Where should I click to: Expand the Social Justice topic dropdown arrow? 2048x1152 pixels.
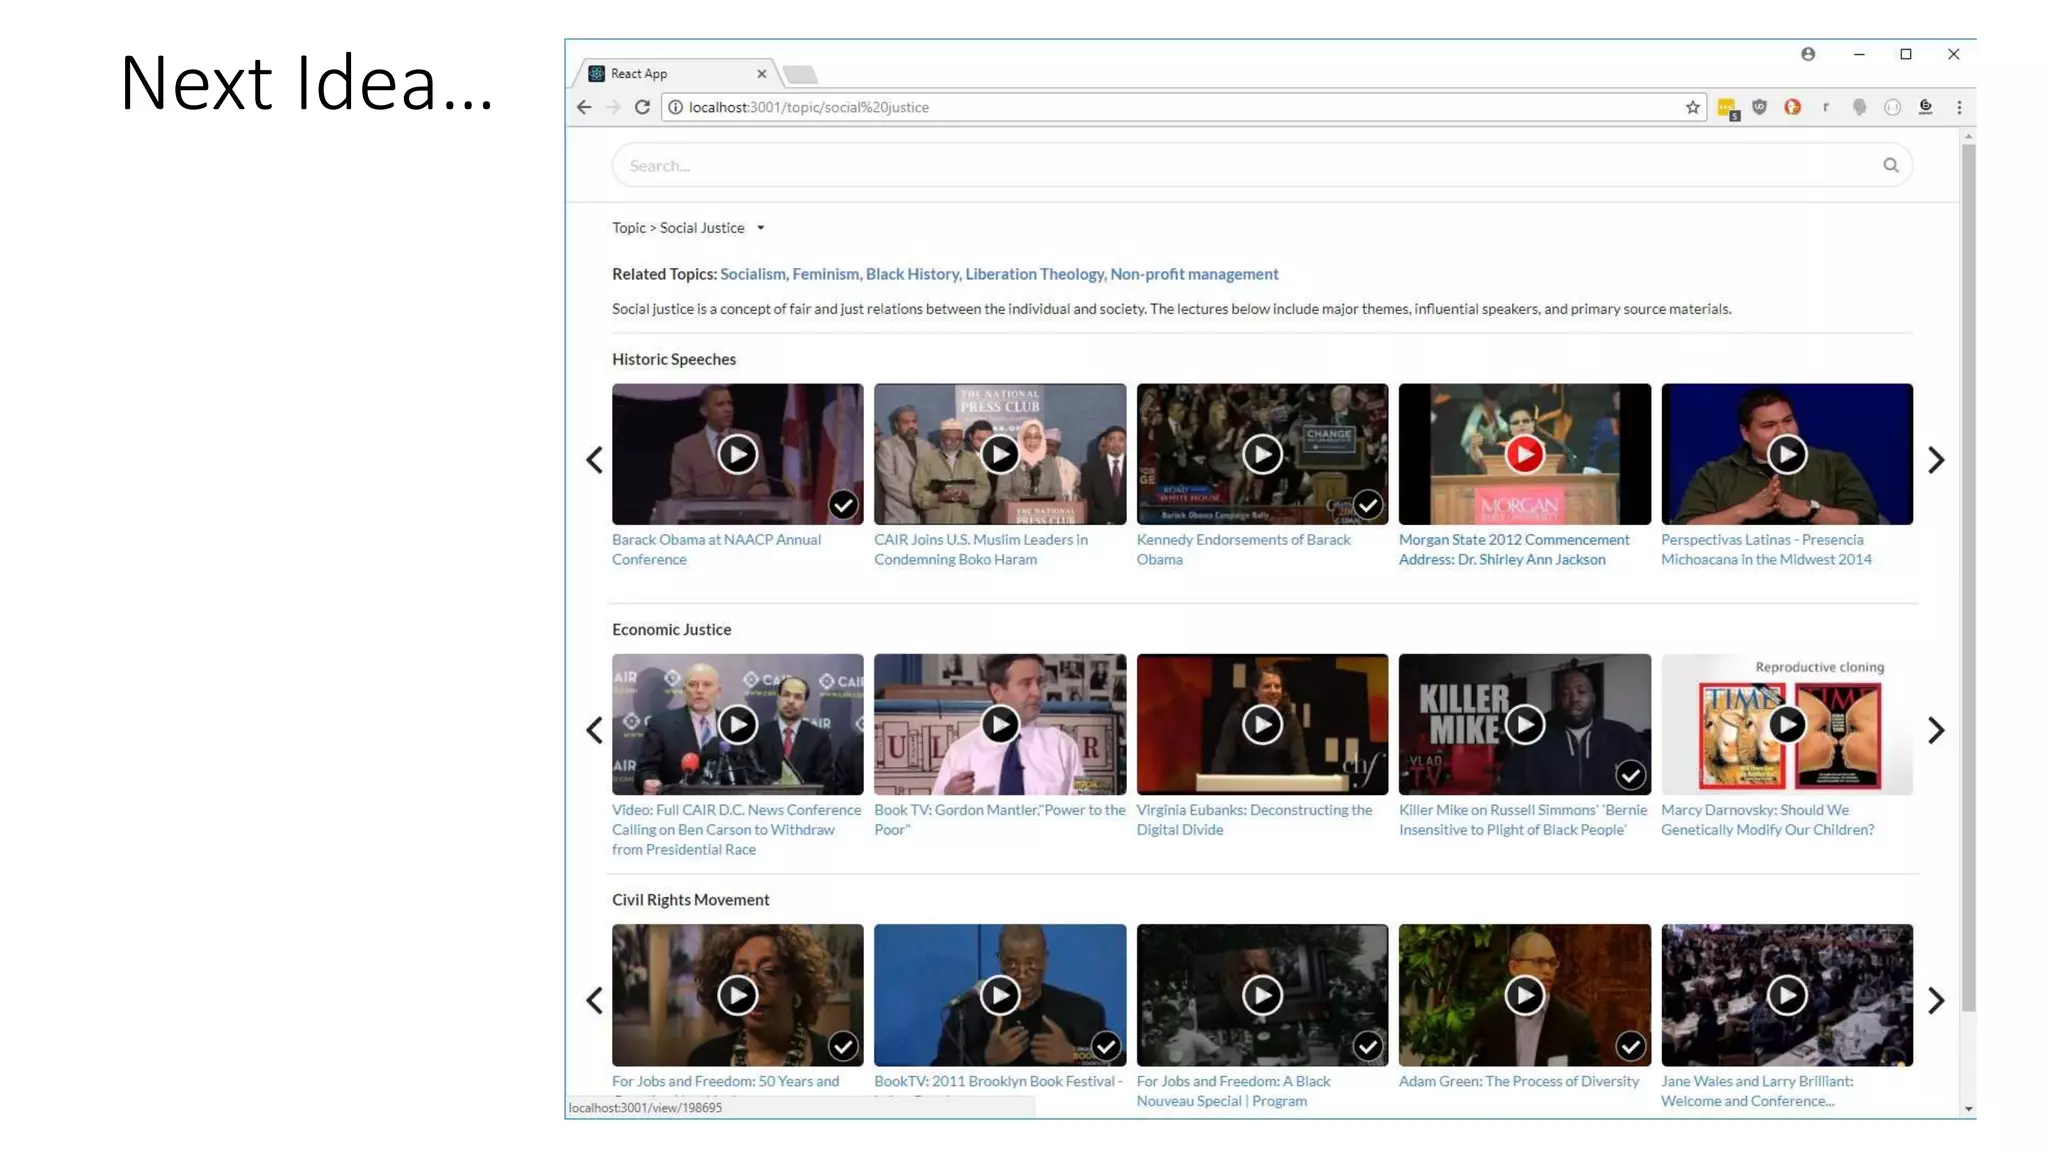(x=761, y=228)
